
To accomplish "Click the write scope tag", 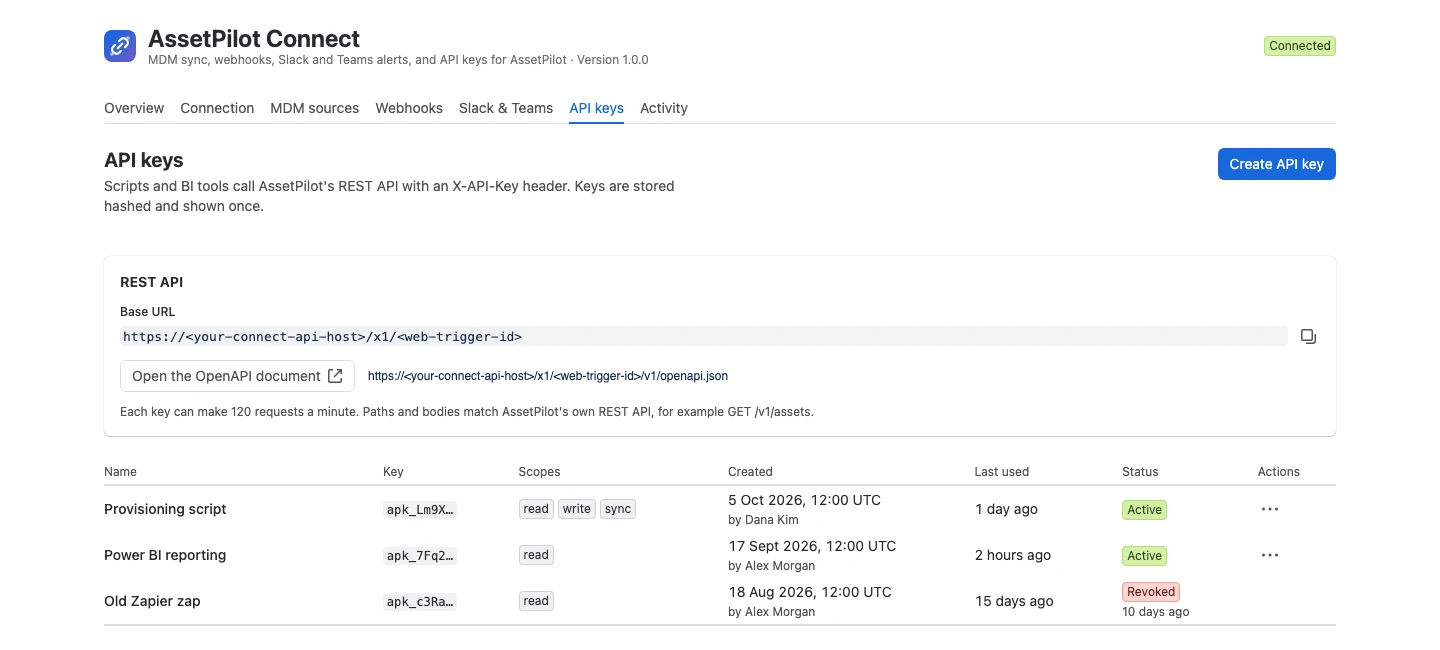I will [577, 509].
